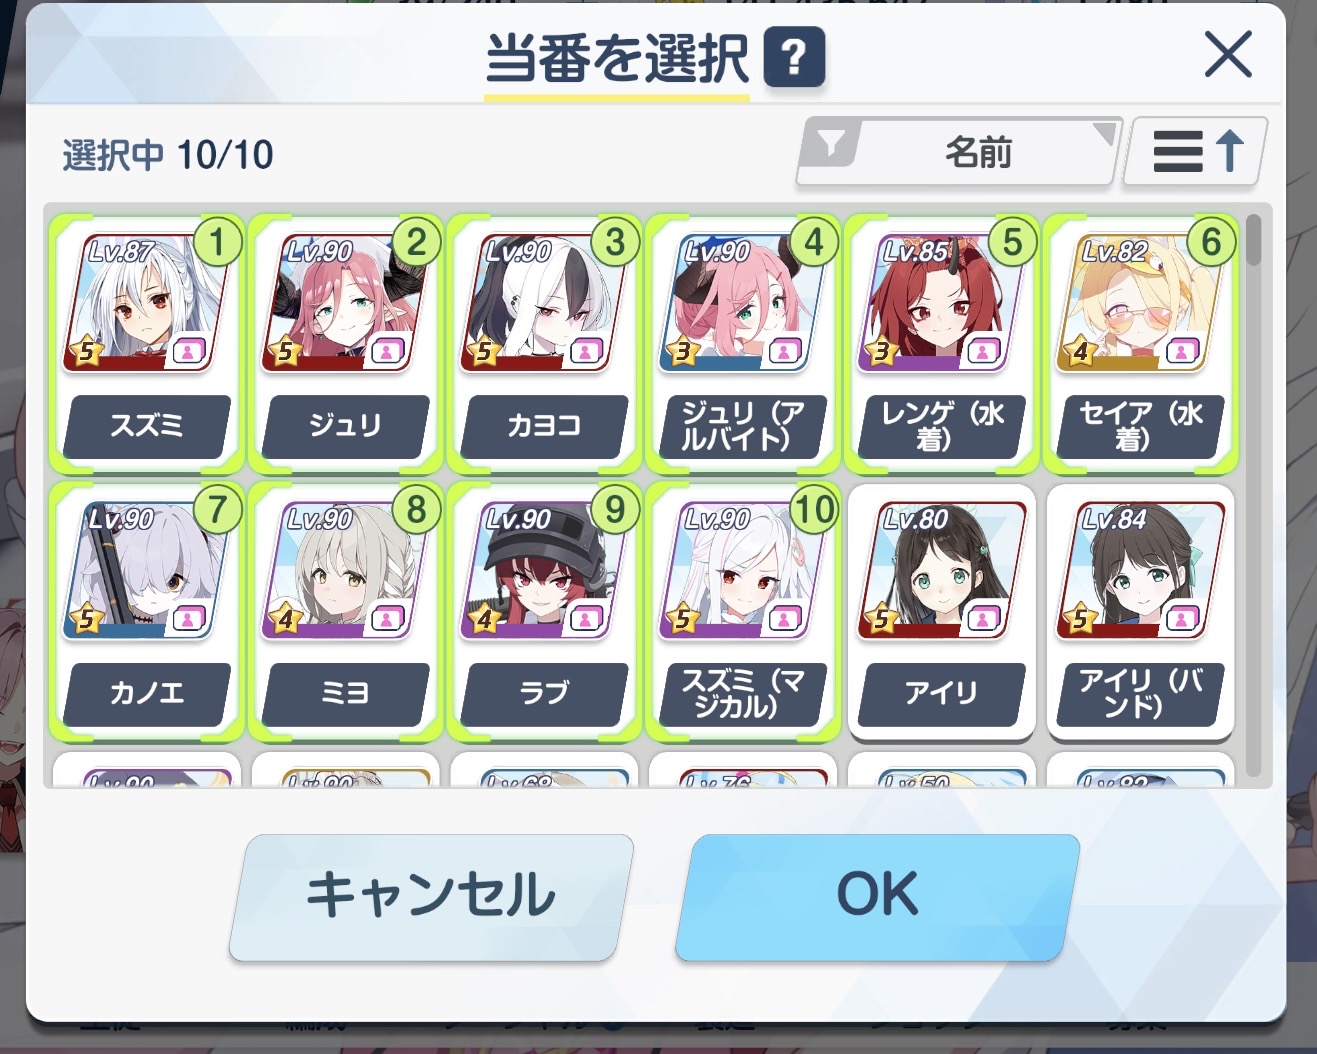Viewport: 1317px width, 1054px height.
Task: Click the profile icon on アイリ portrait
Action: tap(983, 620)
